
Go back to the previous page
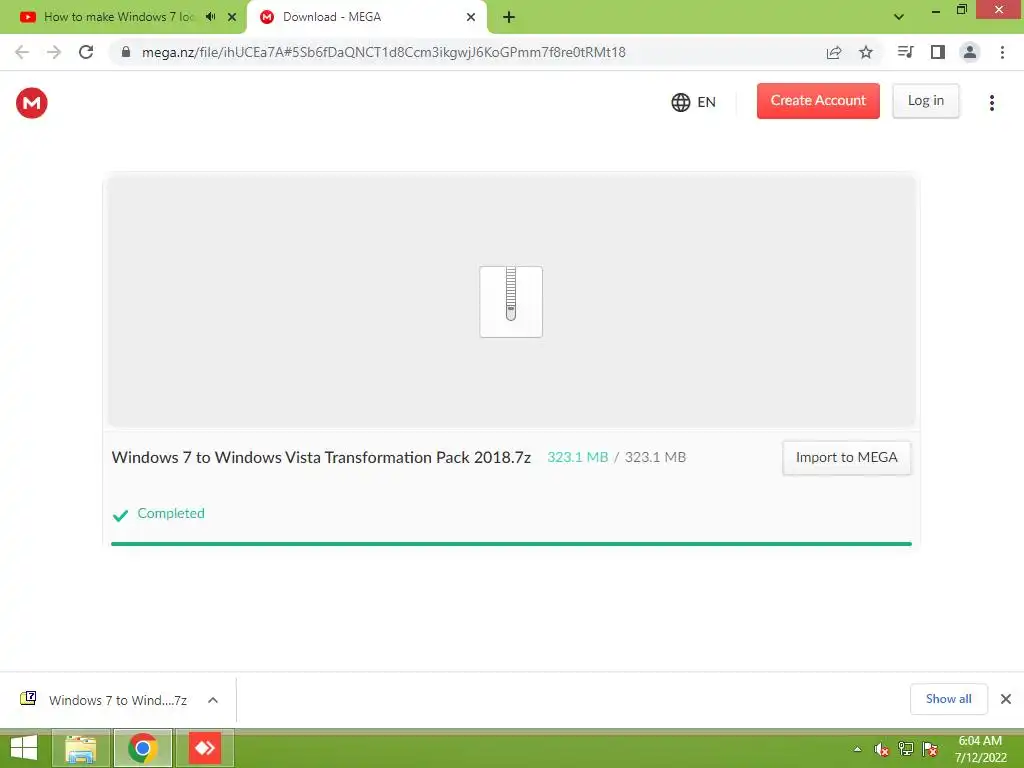(22, 52)
